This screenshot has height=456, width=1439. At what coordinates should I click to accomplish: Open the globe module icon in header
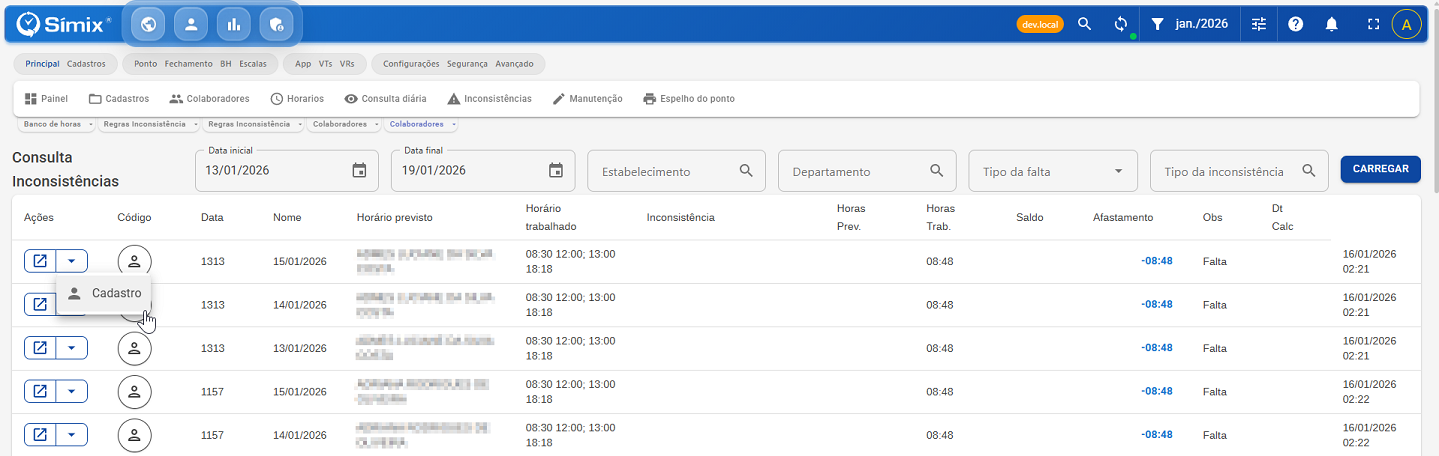(148, 24)
